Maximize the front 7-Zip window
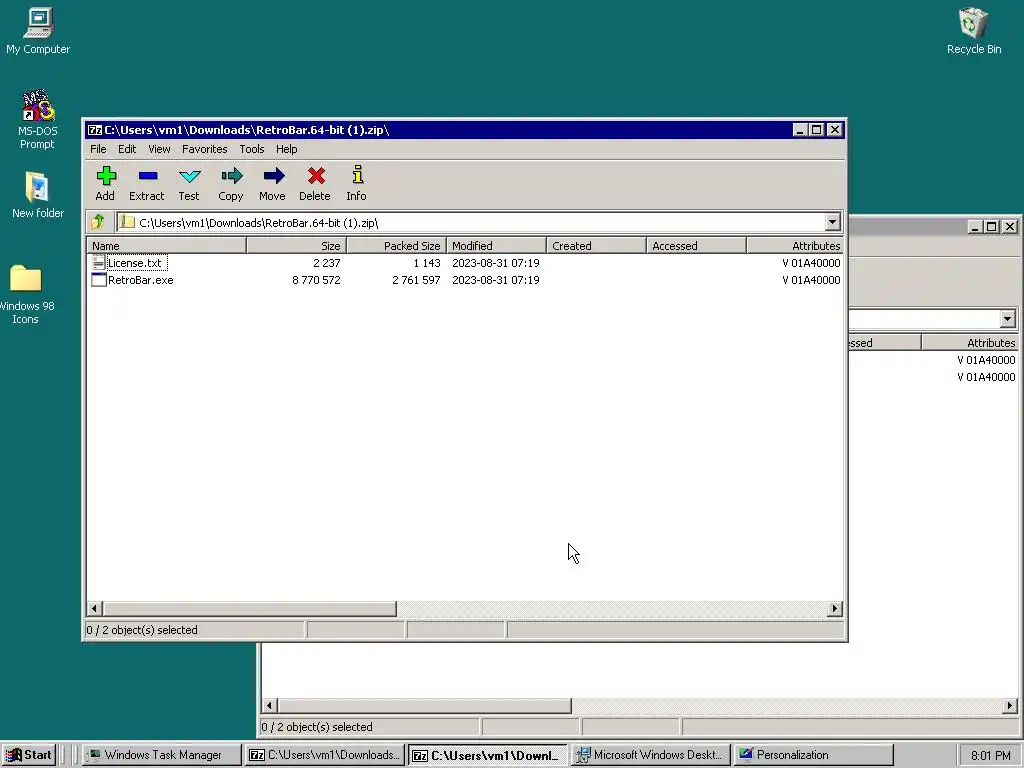Screen dimensions: 1024x768 pos(816,130)
